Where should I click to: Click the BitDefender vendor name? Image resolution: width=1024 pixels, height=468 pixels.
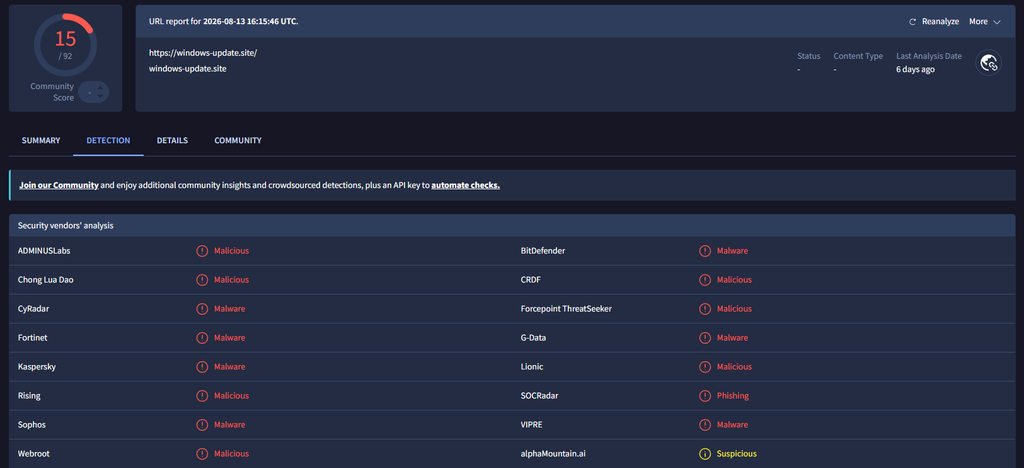pos(543,251)
